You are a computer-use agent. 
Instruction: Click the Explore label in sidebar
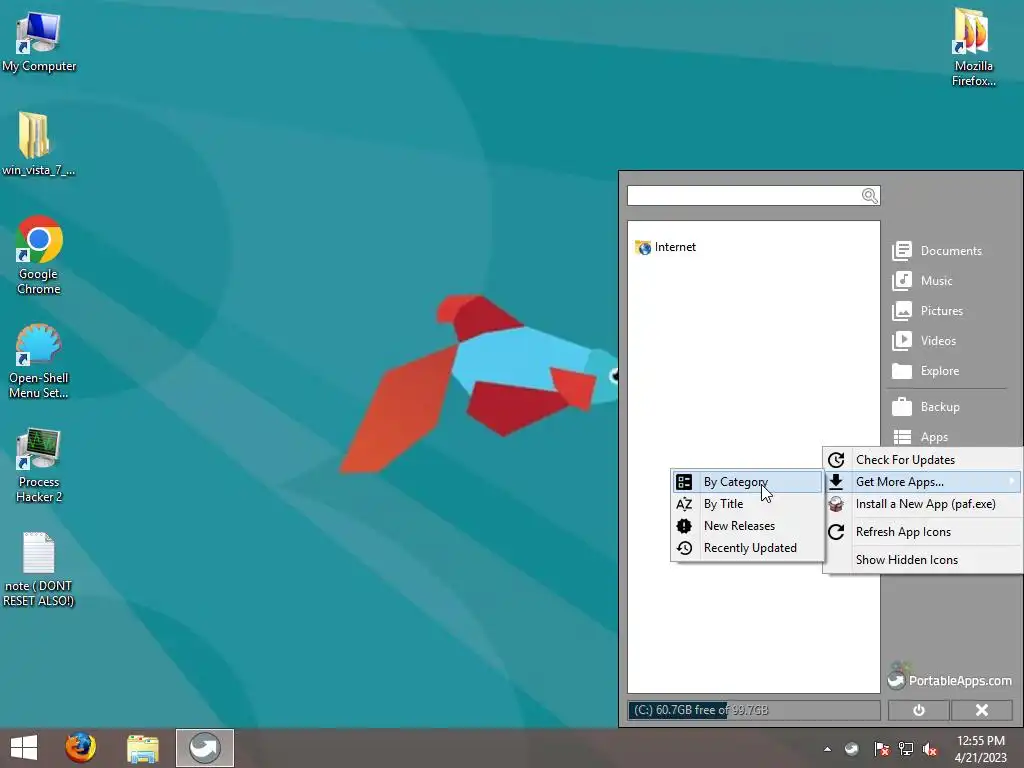click(x=940, y=371)
